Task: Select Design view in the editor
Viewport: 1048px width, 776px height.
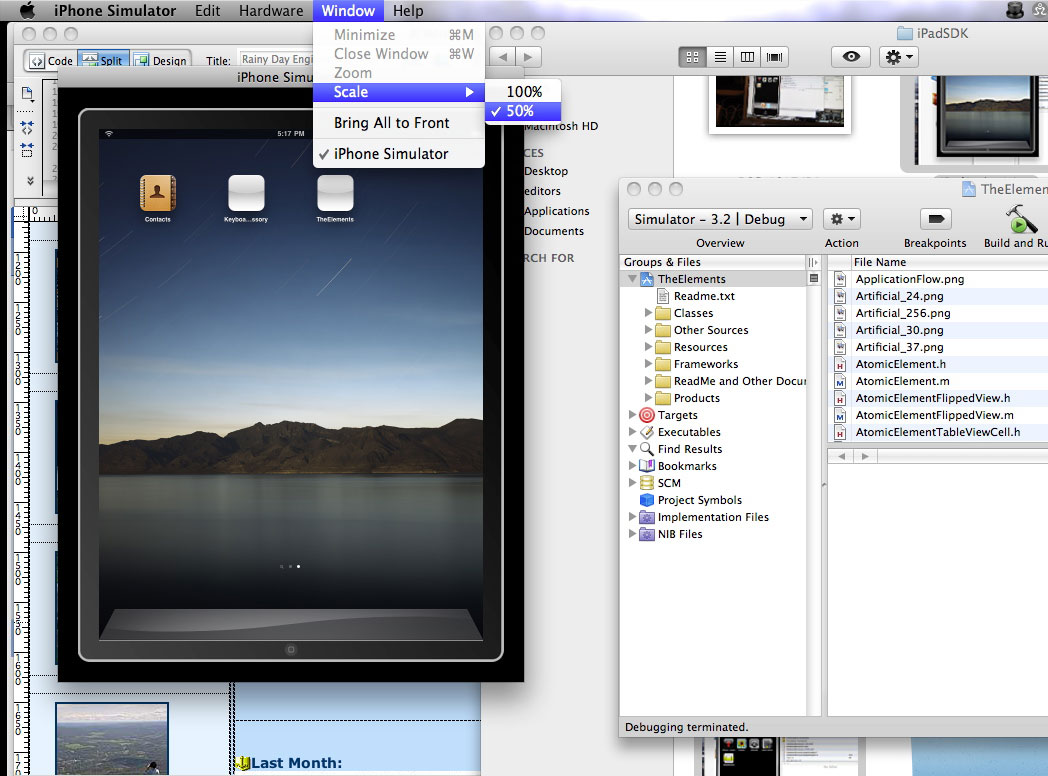Action: click(x=160, y=60)
